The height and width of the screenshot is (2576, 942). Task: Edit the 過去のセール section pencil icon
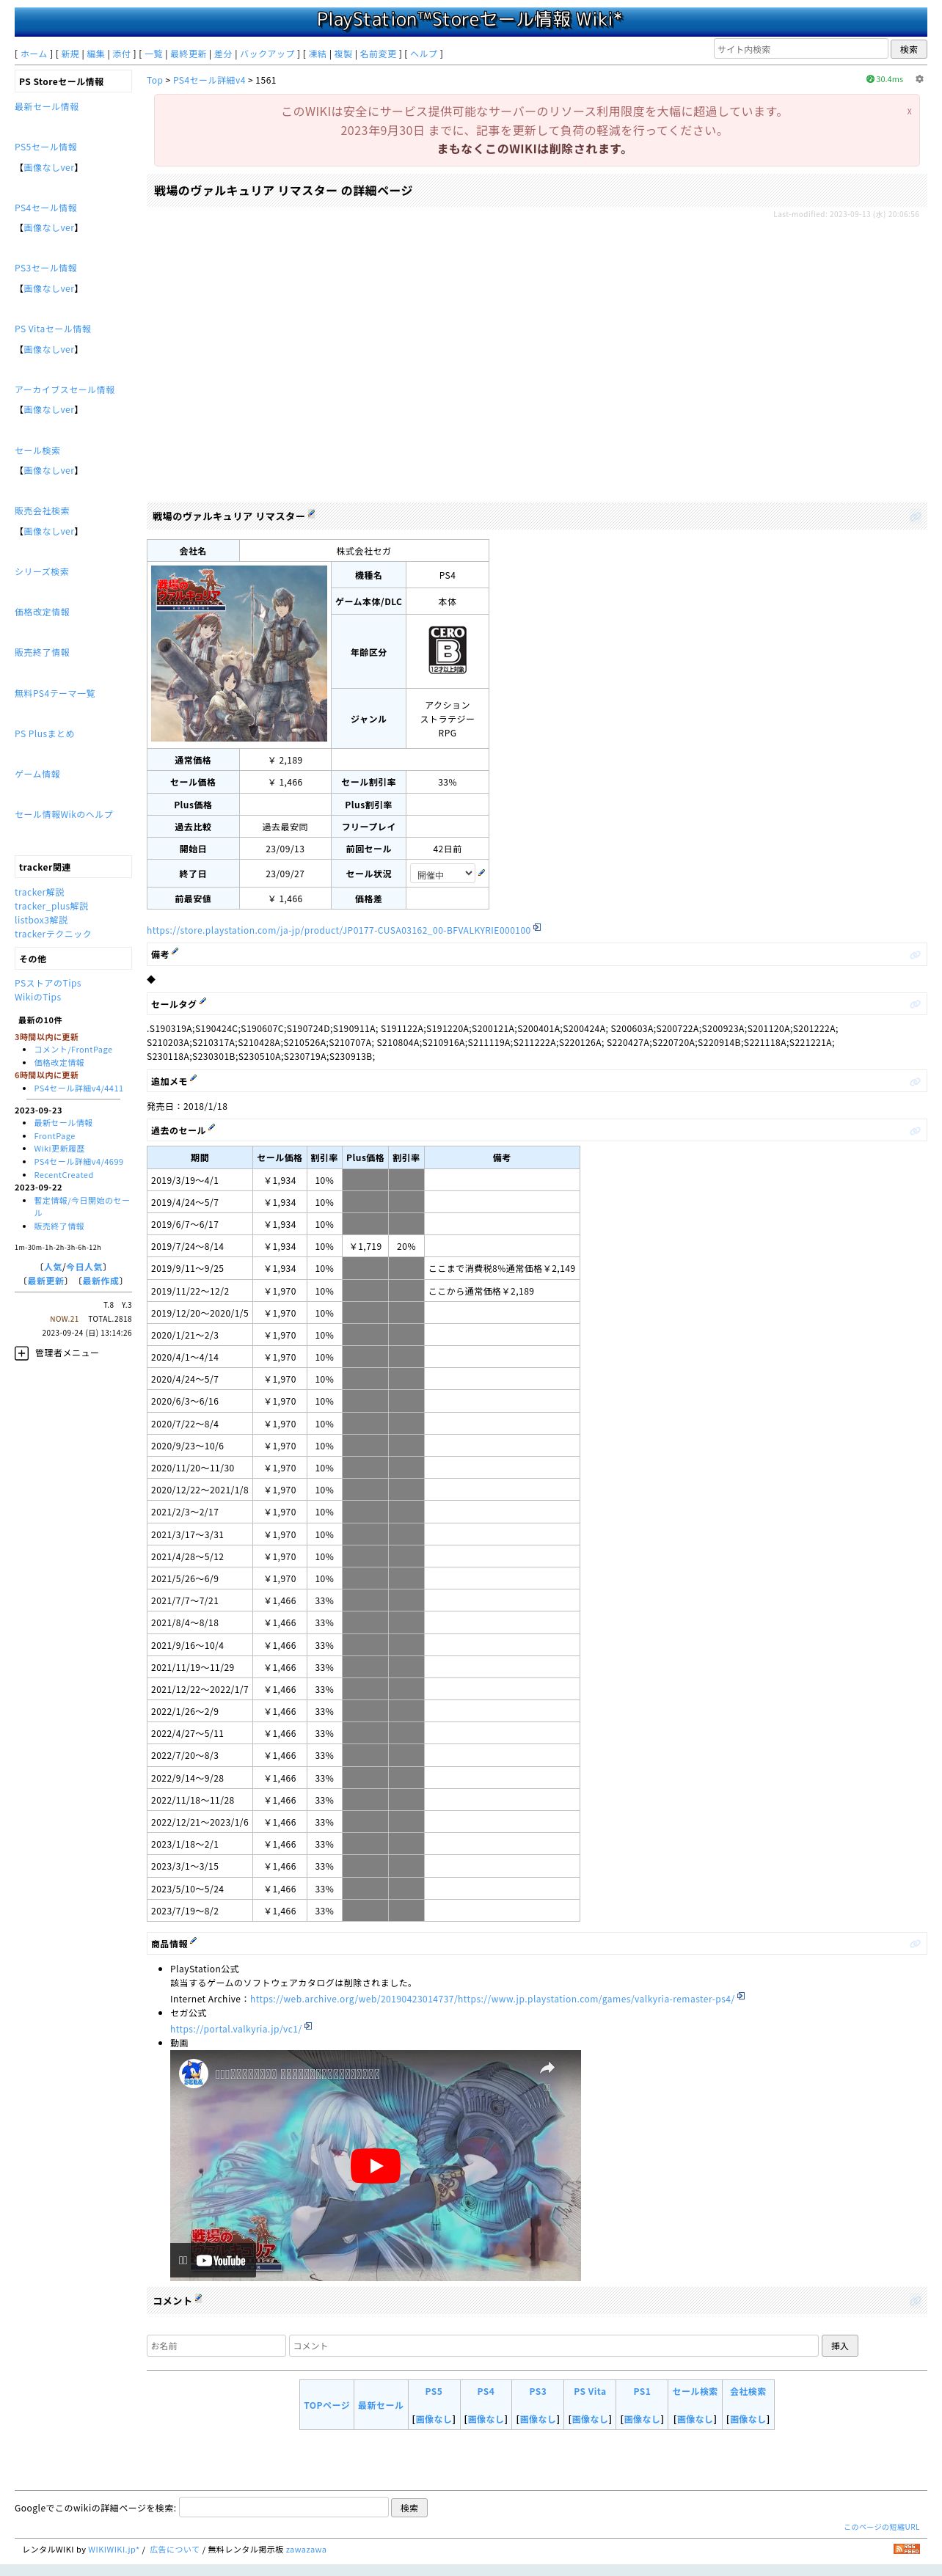click(x=211, y=1127)
